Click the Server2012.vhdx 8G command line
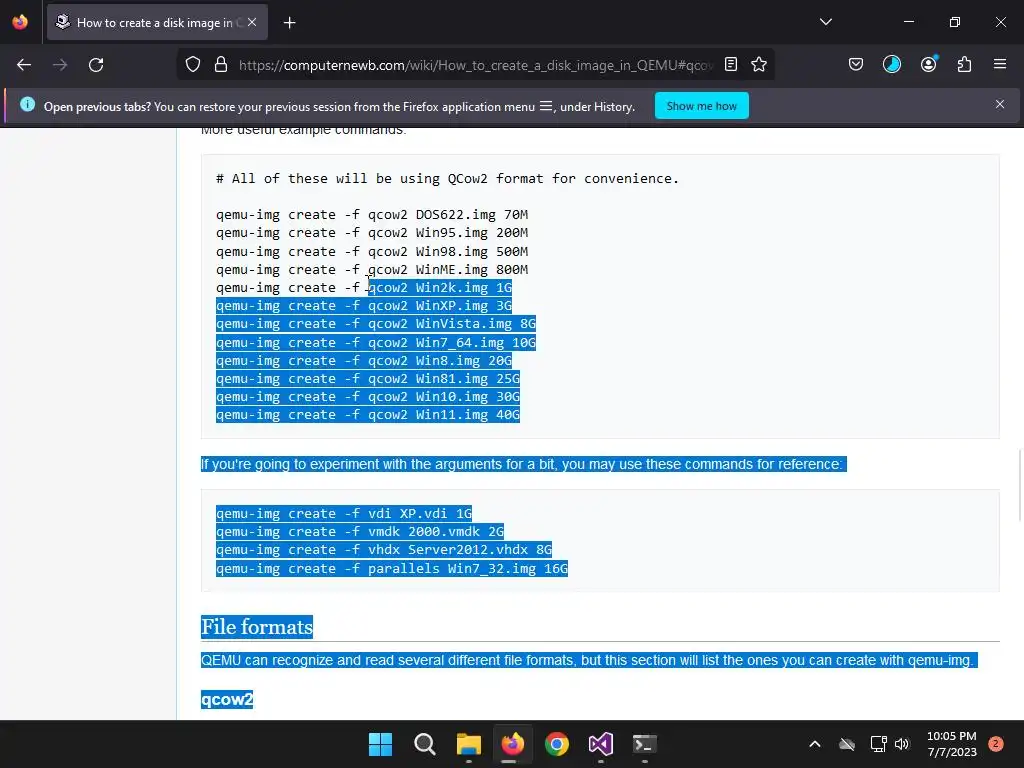The height and width of the screenshot is (768, 1024). point(384,550)
